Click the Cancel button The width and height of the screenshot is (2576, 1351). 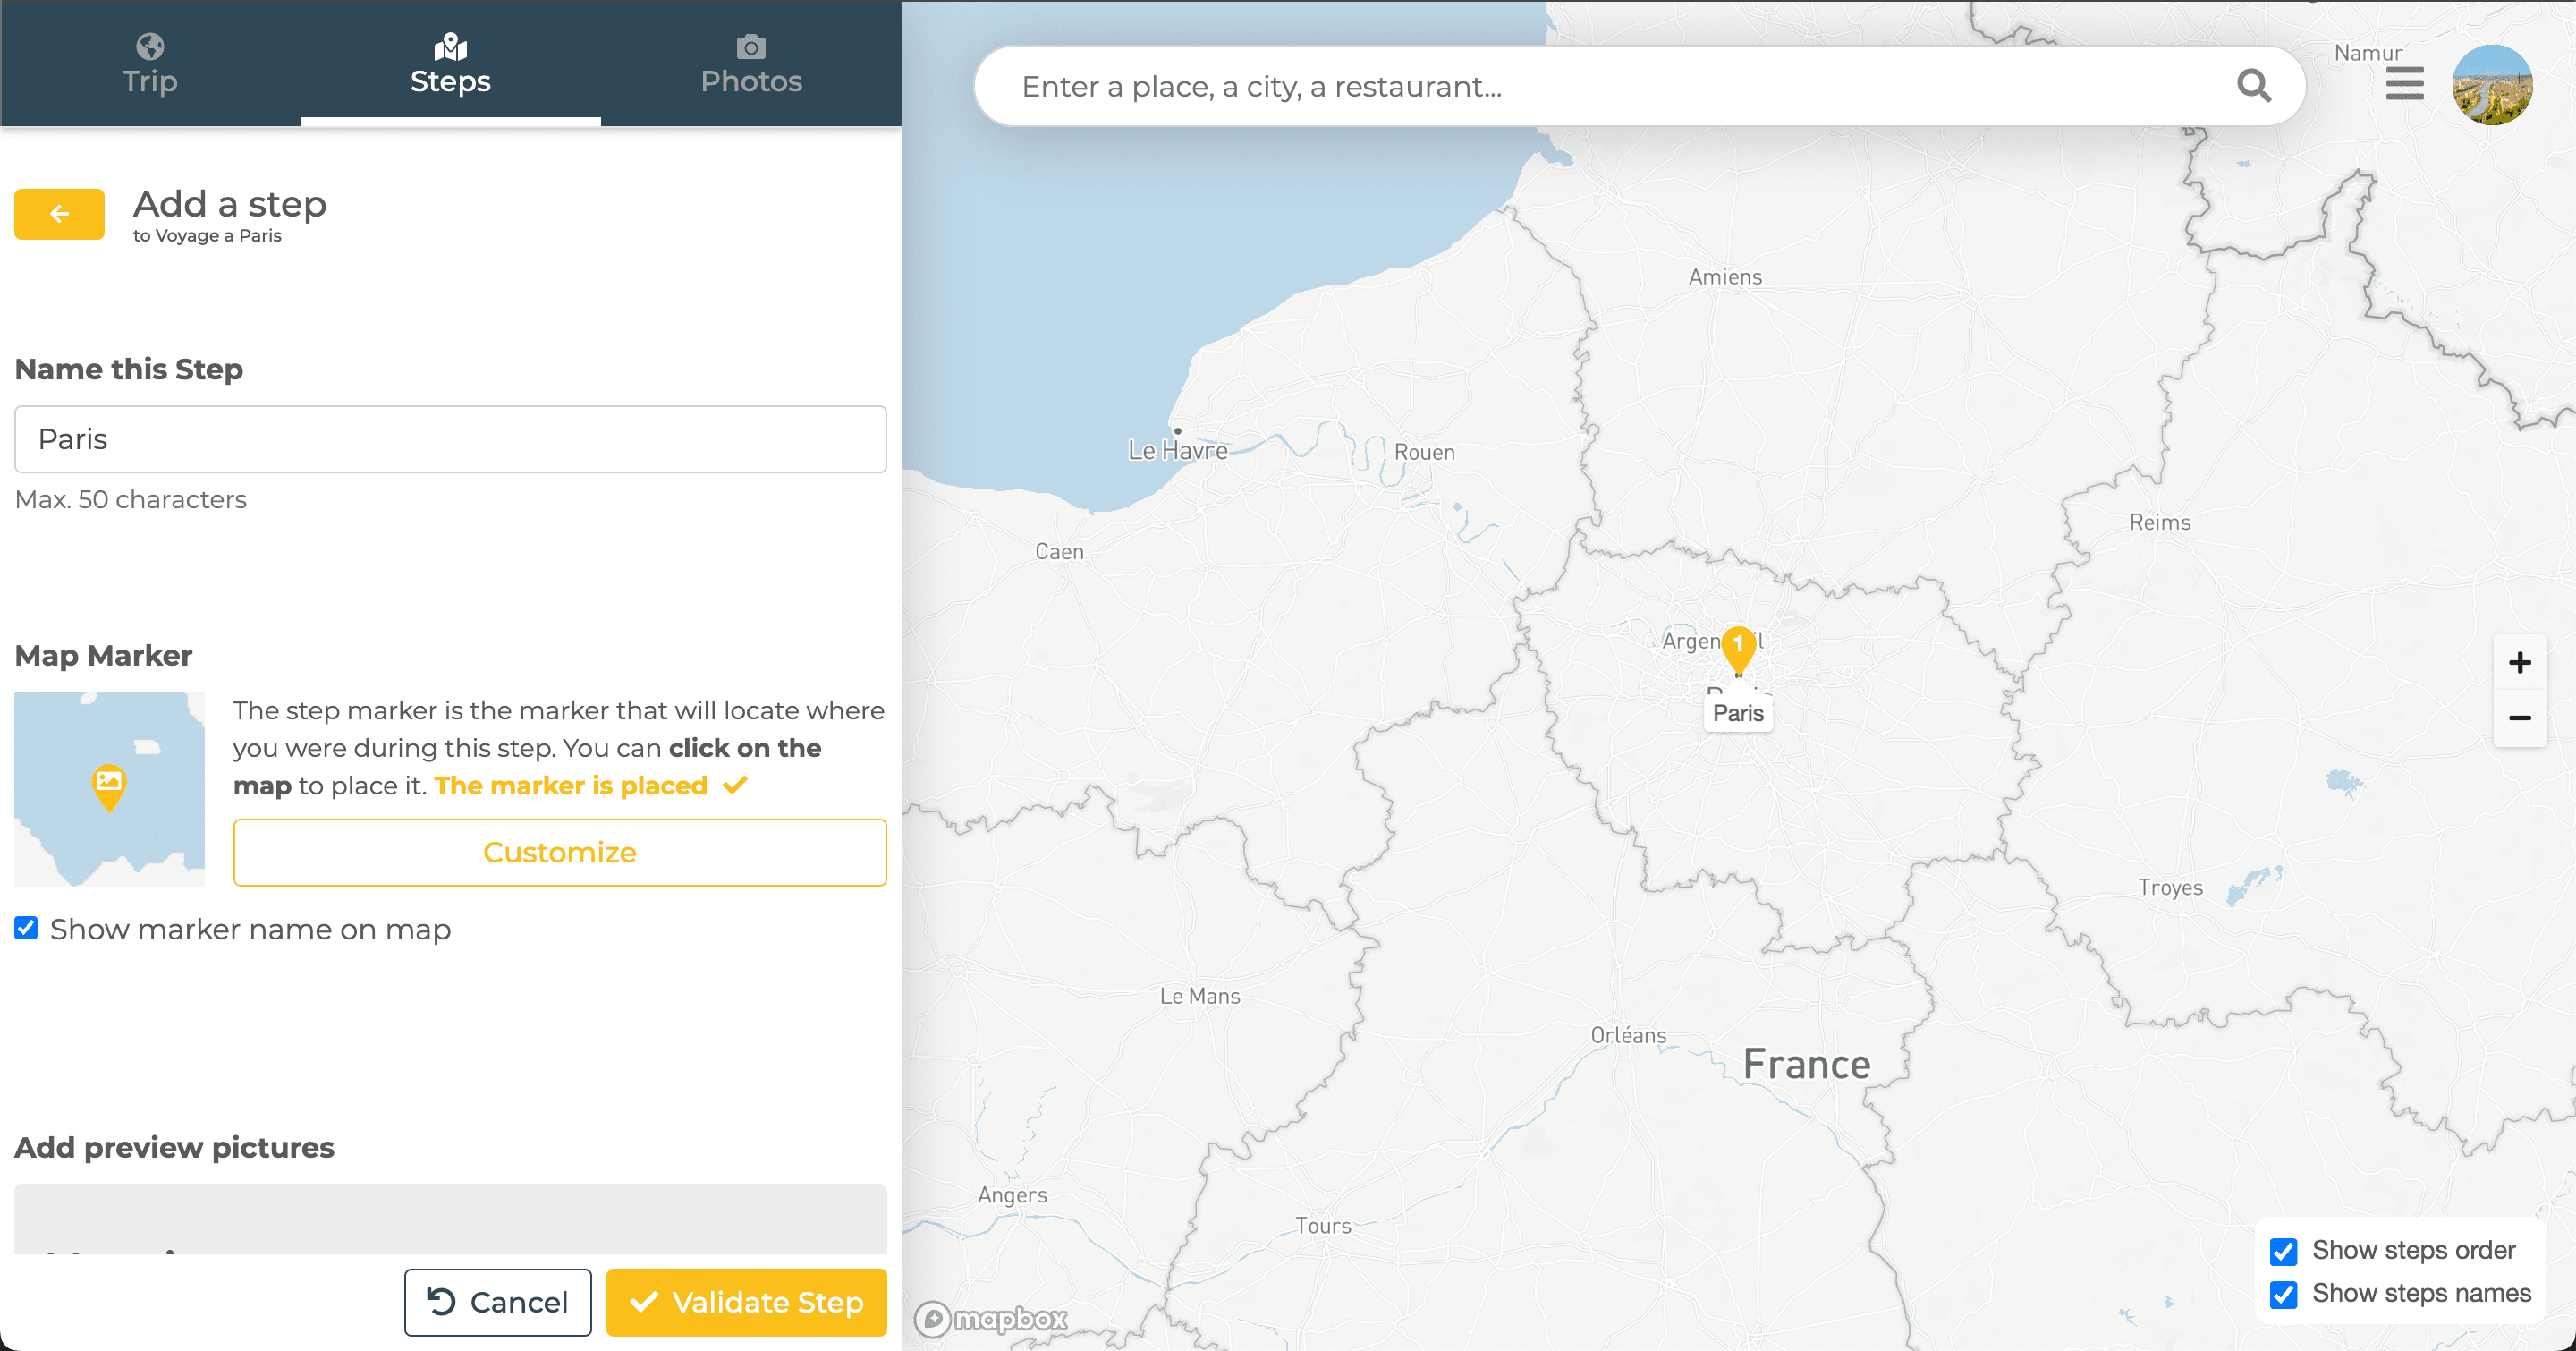tap(497, 1302)
